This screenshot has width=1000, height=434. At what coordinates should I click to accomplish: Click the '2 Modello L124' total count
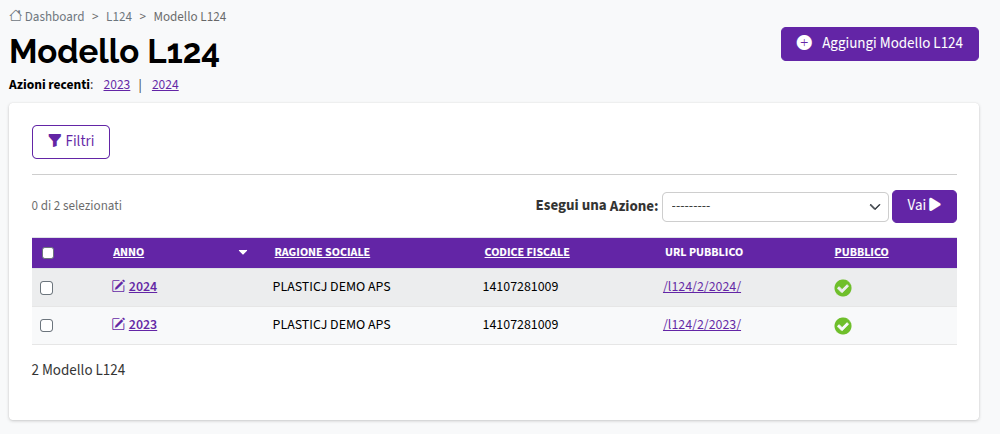(78, 370)
